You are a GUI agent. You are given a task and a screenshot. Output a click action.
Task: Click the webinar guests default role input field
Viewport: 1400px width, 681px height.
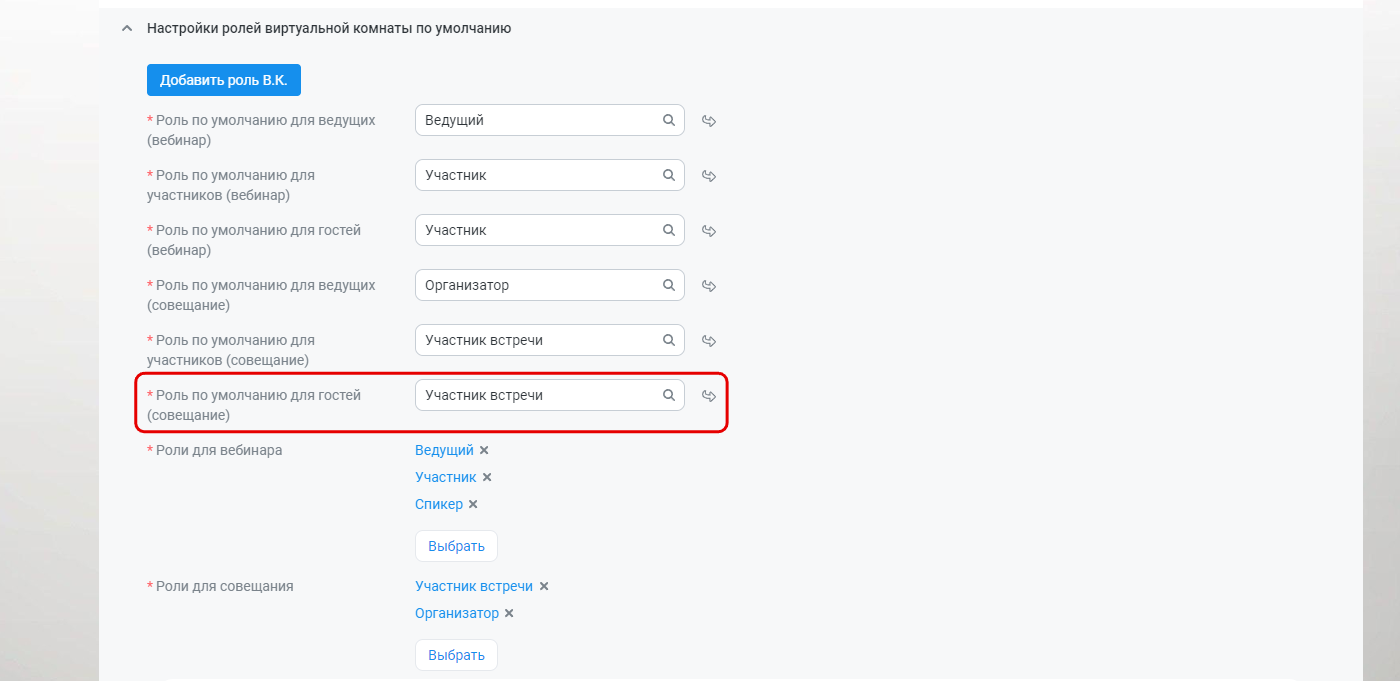click(x=550, y=230)
